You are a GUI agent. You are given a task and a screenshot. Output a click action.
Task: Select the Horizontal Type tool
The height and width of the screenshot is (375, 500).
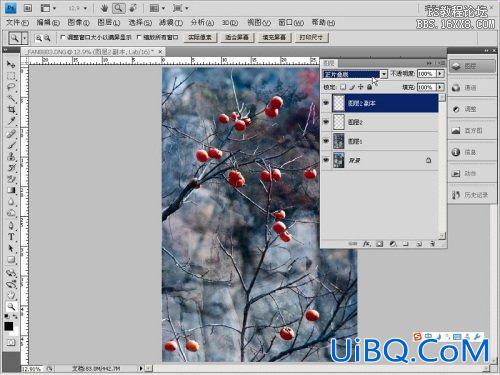11,237
